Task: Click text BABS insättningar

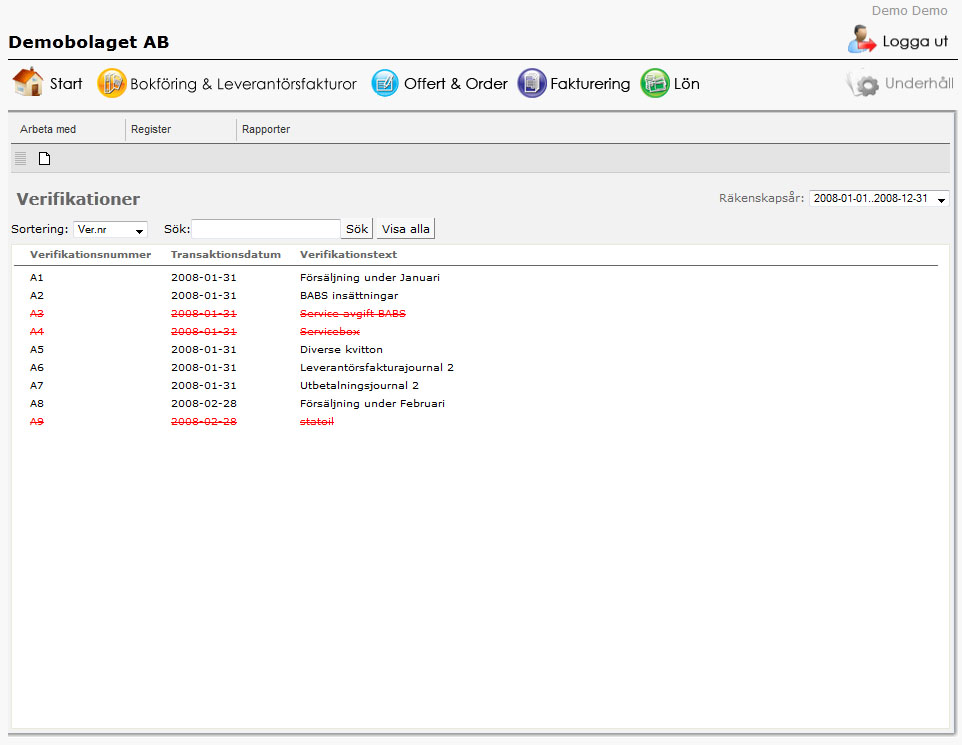Action: coord(349,296)
